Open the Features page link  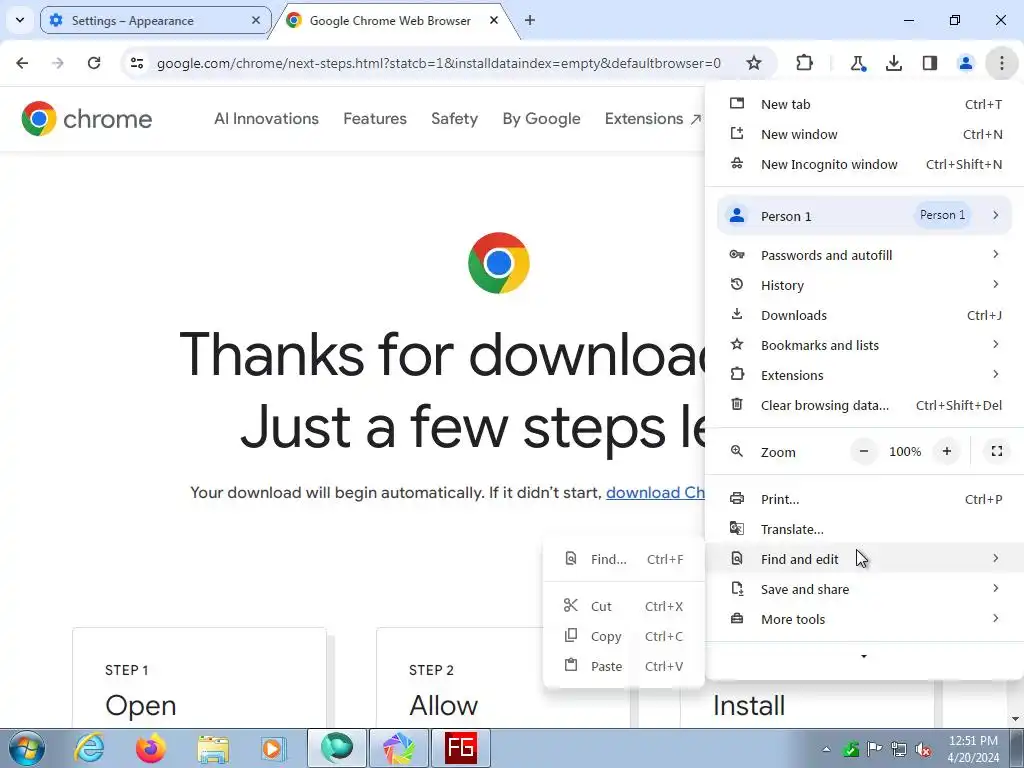(x=375, y=118)
